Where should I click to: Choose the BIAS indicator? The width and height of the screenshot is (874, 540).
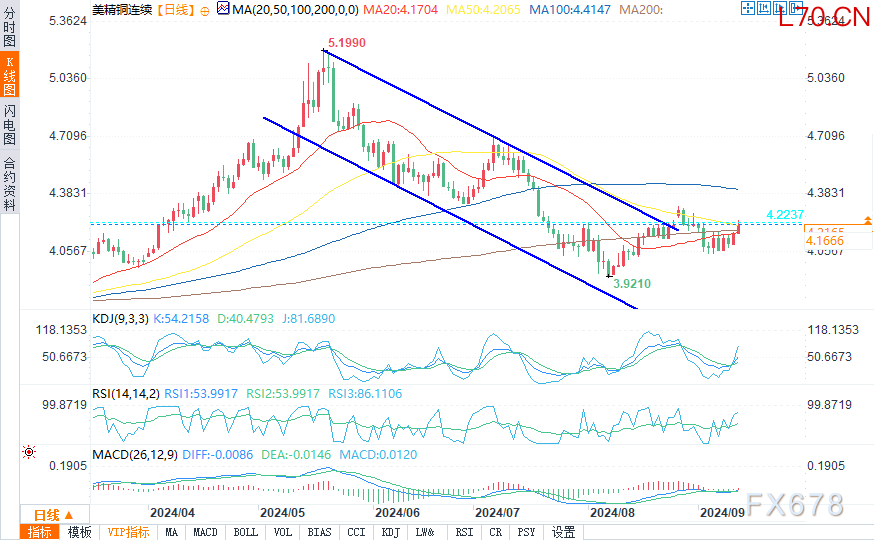point(319,532)
